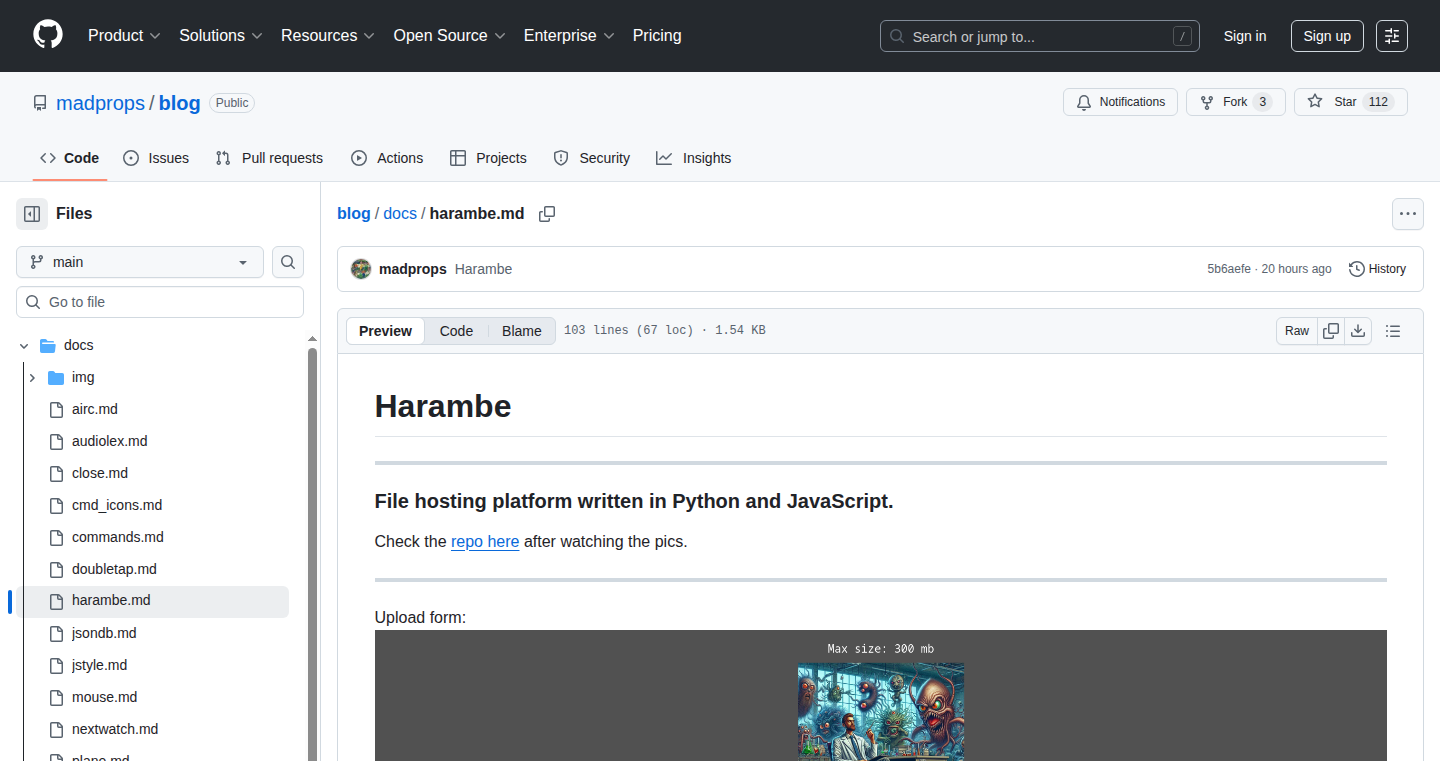The width and height of the screenshot is (1440, 761).
Task: Open commands.md in file tree
Action: coord(118,537)
